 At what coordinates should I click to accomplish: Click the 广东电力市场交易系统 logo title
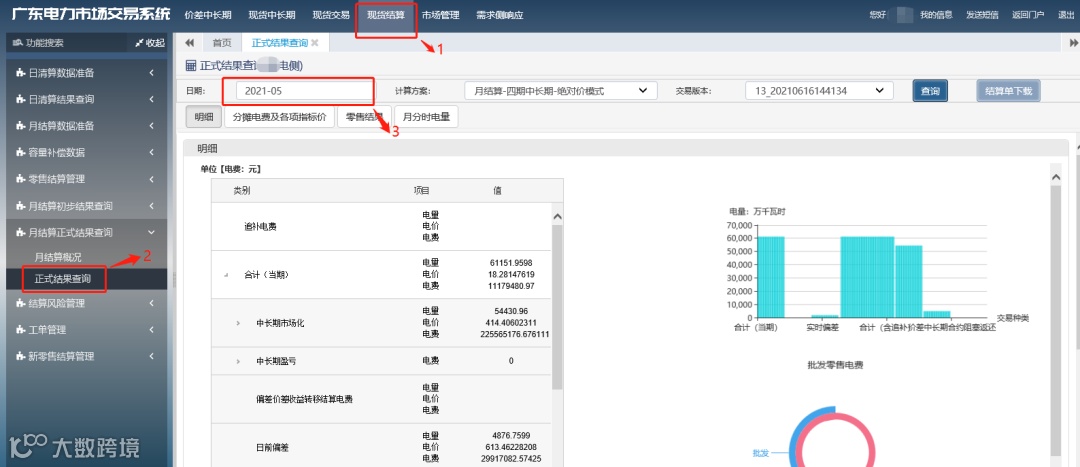click(x=90, y=14)
